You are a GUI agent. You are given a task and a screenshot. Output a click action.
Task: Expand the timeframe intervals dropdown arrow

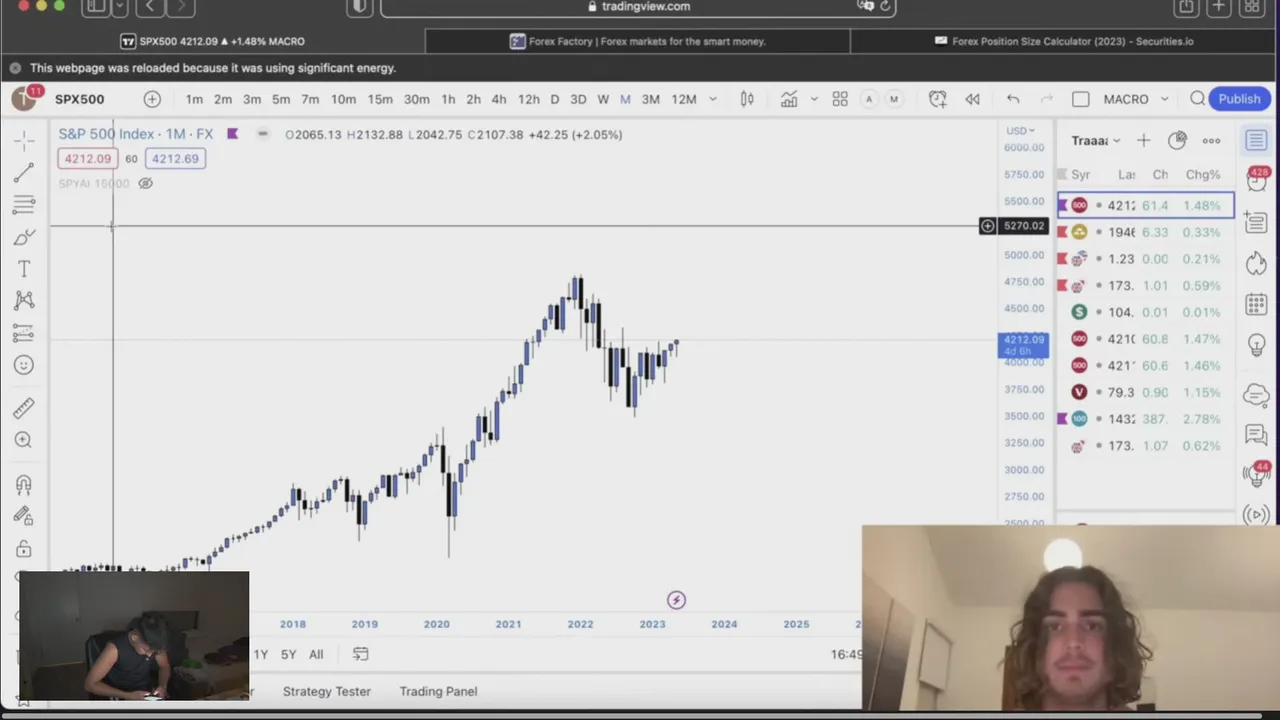click(x=713, y=99)
